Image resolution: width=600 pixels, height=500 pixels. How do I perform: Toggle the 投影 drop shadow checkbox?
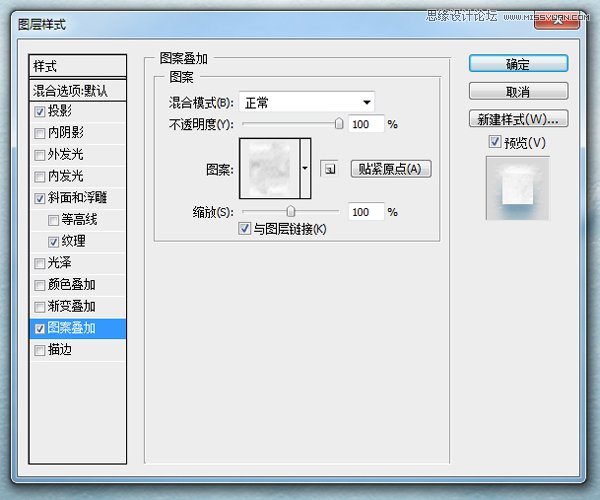tap(40, 112)
